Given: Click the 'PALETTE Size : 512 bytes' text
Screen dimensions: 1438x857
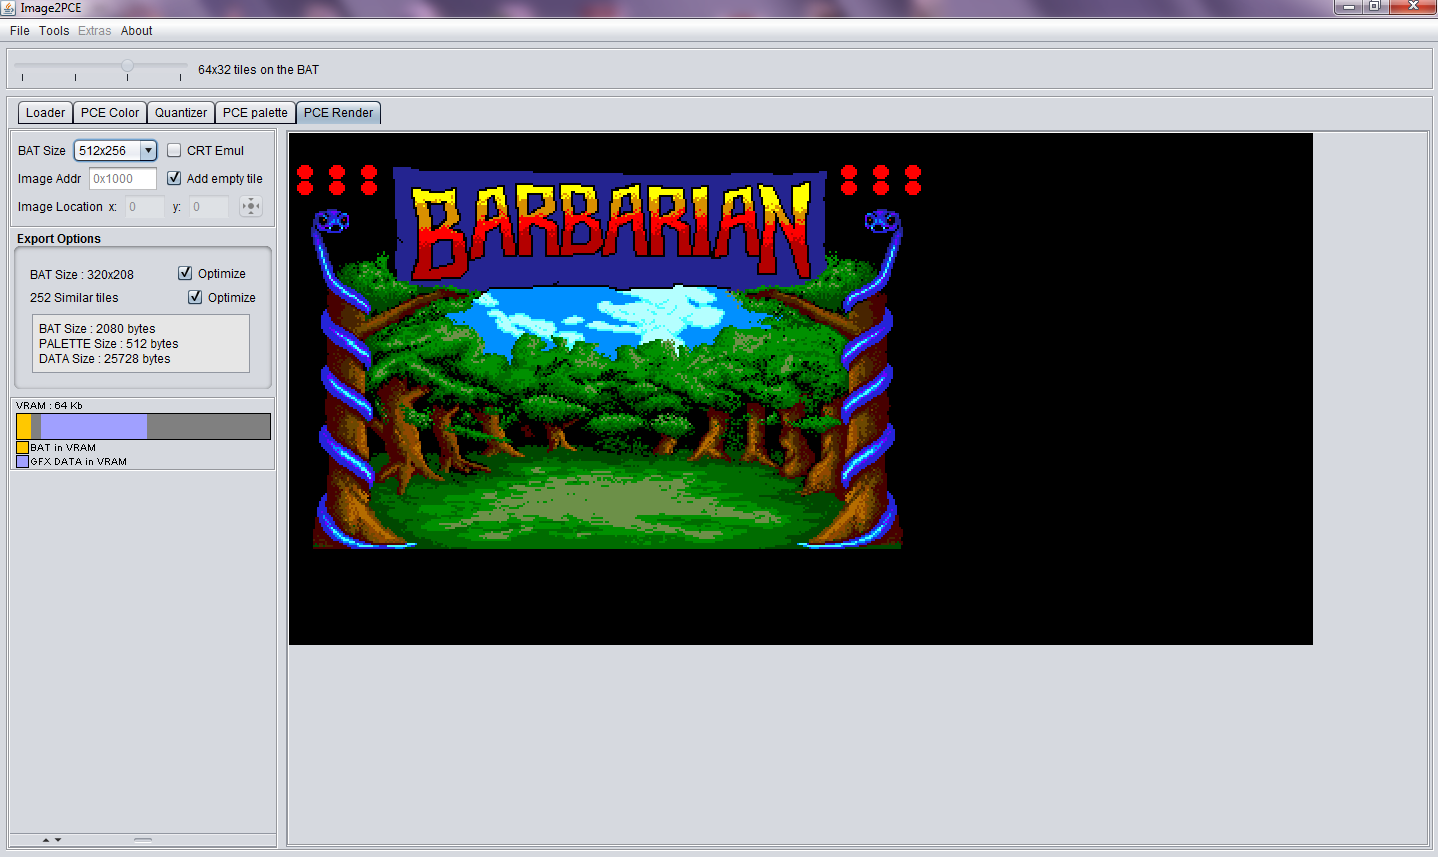Looking at the screenshot, I should [x=109, y=344].
